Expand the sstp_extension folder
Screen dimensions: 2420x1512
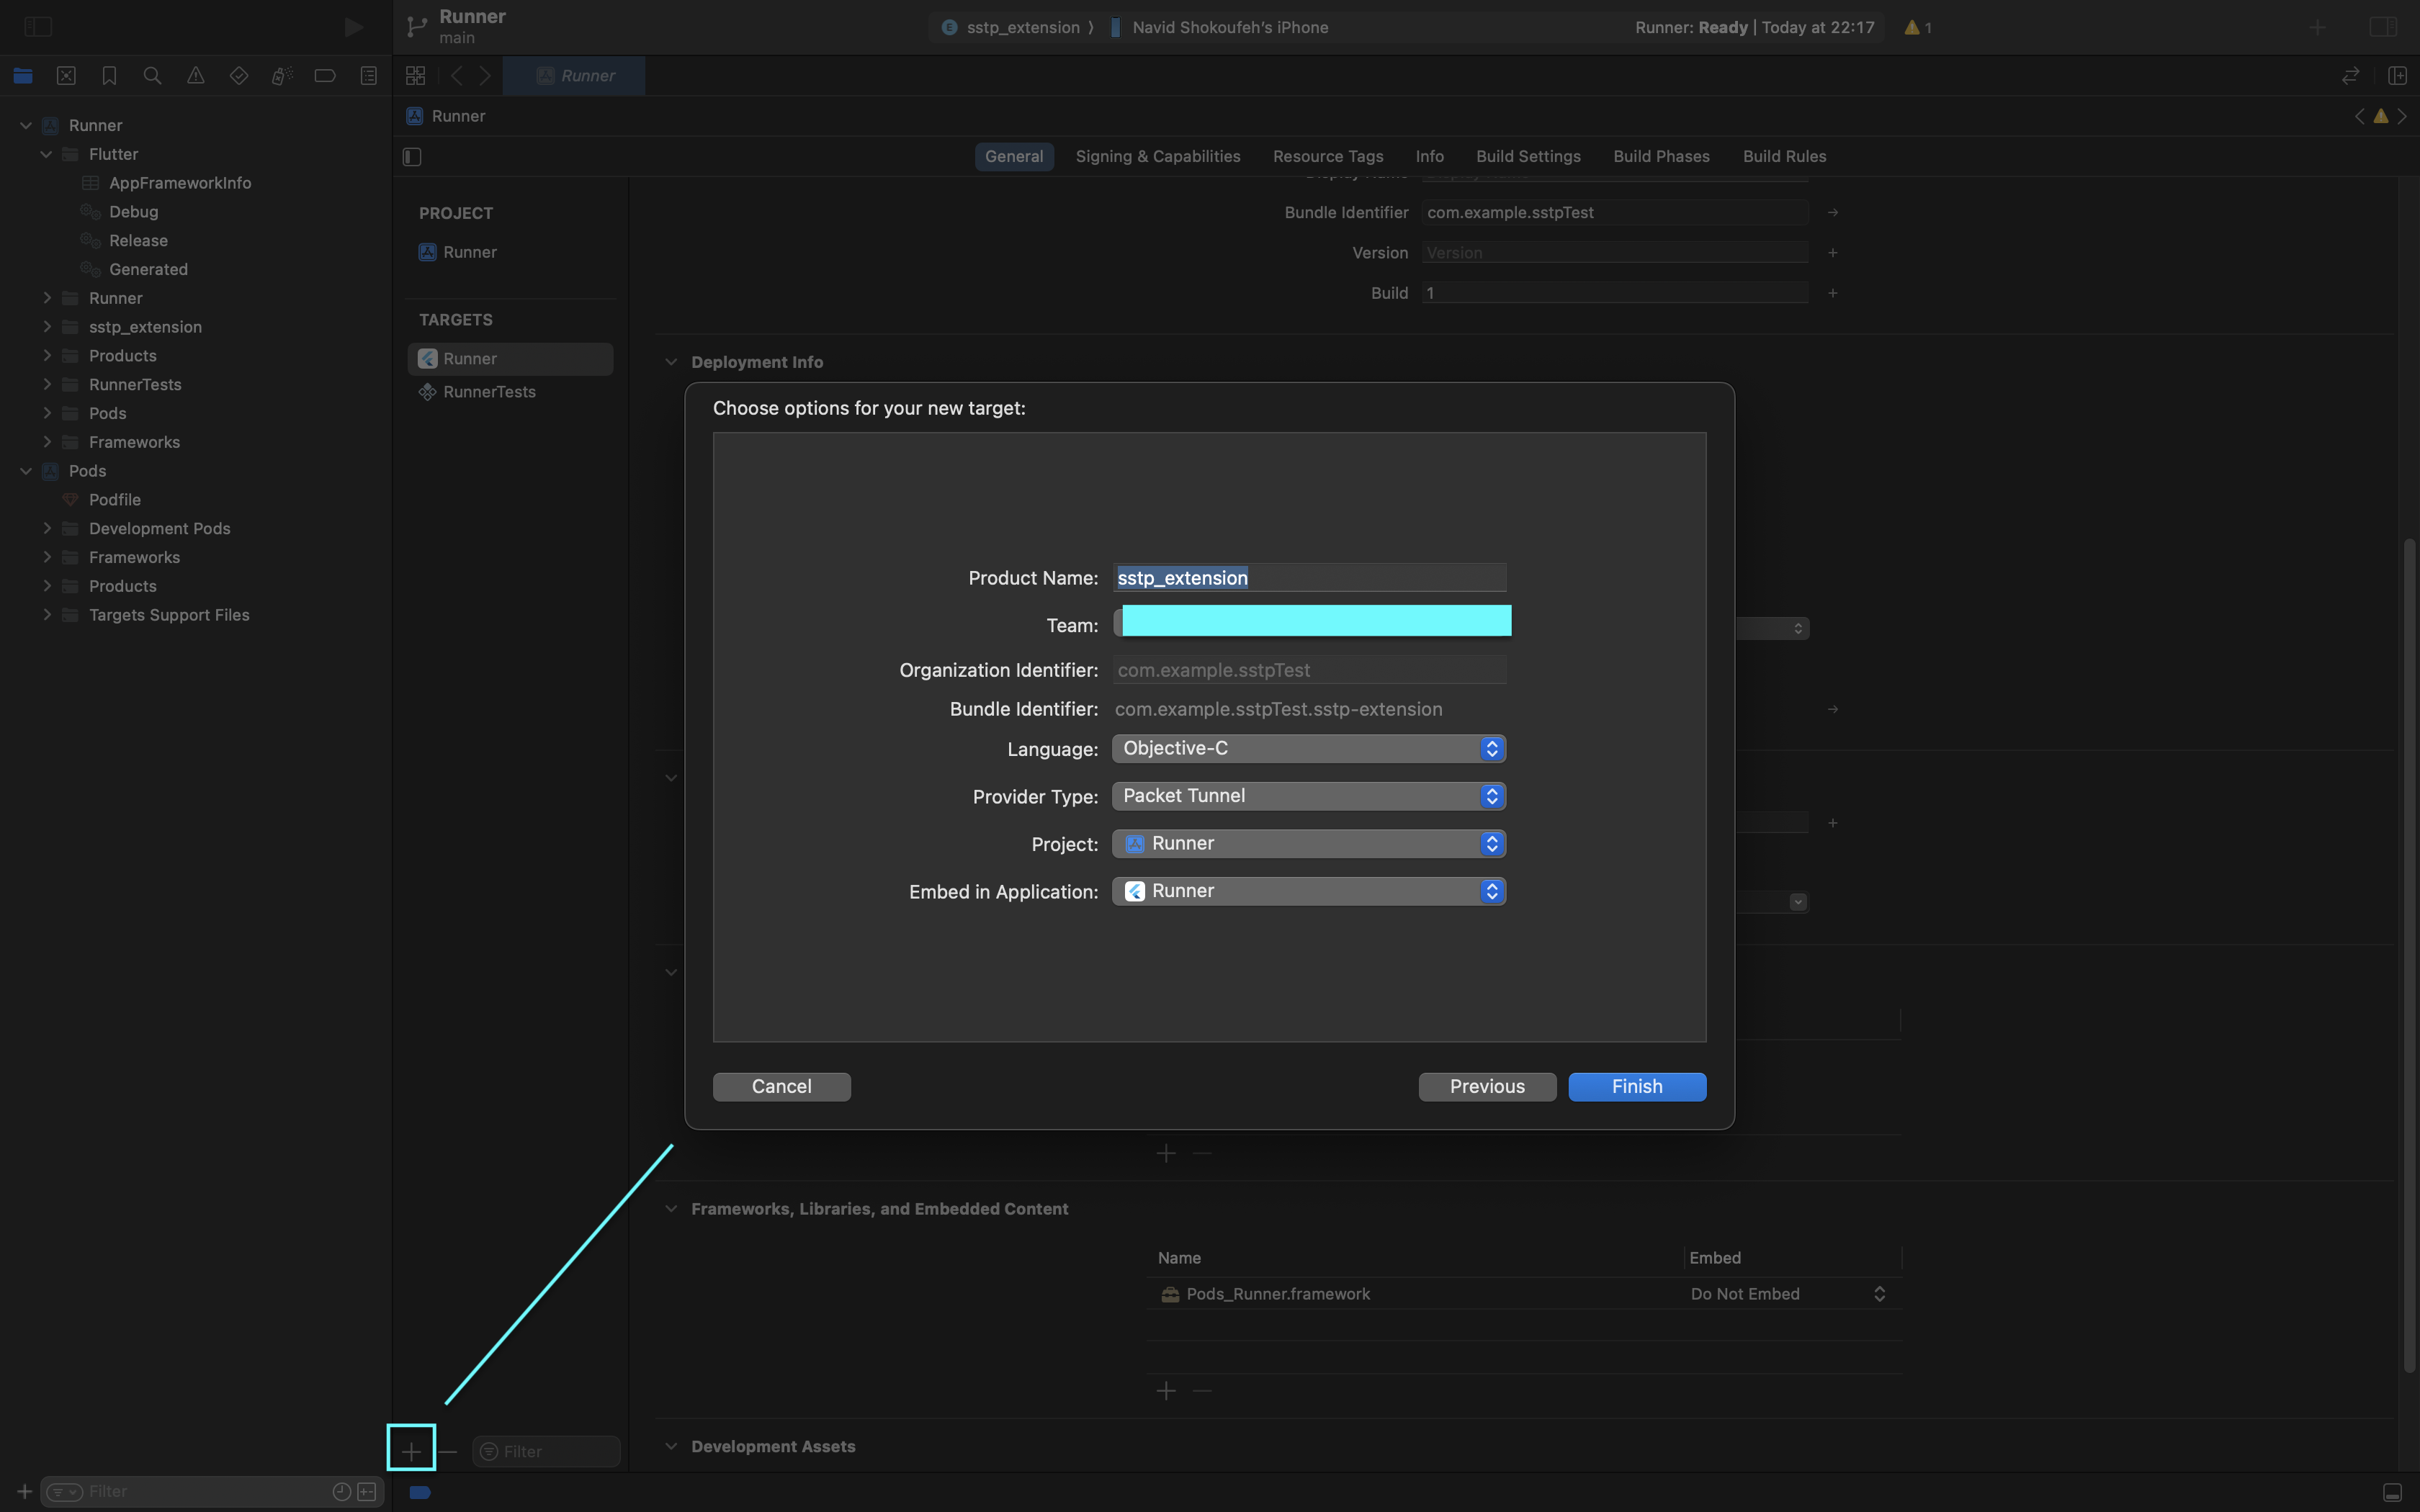(46, 327)
